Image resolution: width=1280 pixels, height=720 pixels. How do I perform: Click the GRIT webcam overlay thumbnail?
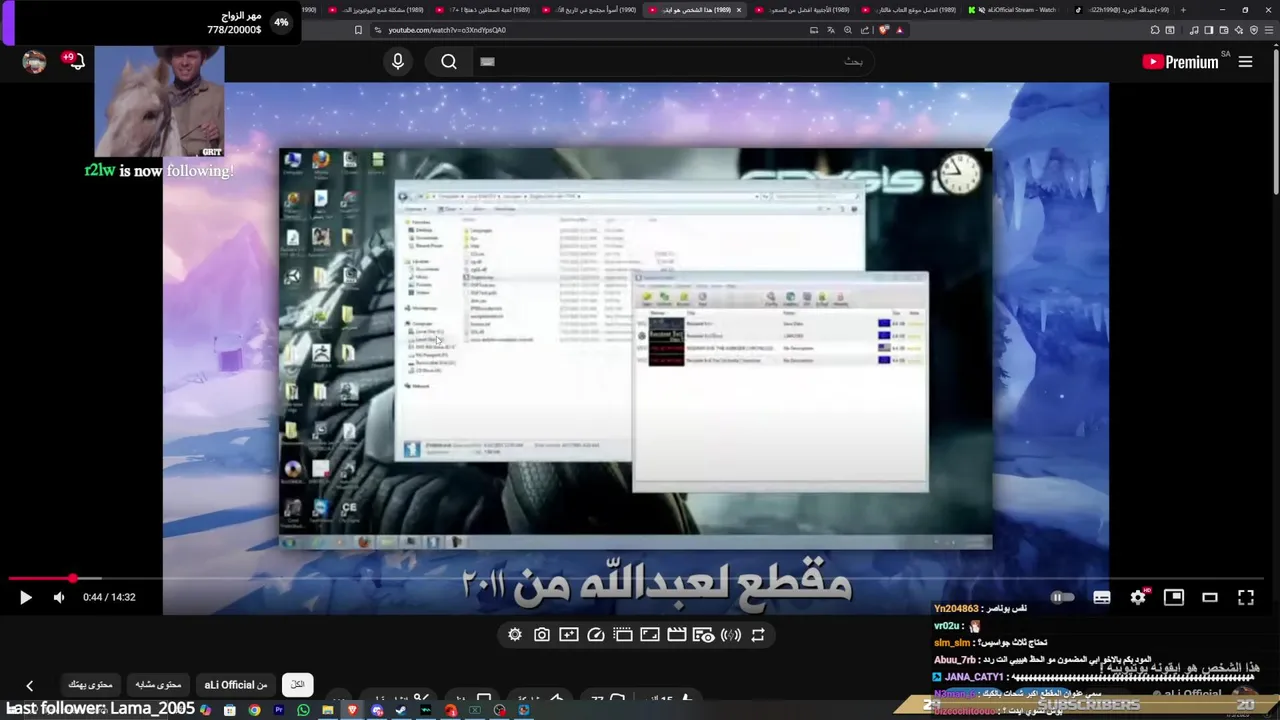click(160, 101)
